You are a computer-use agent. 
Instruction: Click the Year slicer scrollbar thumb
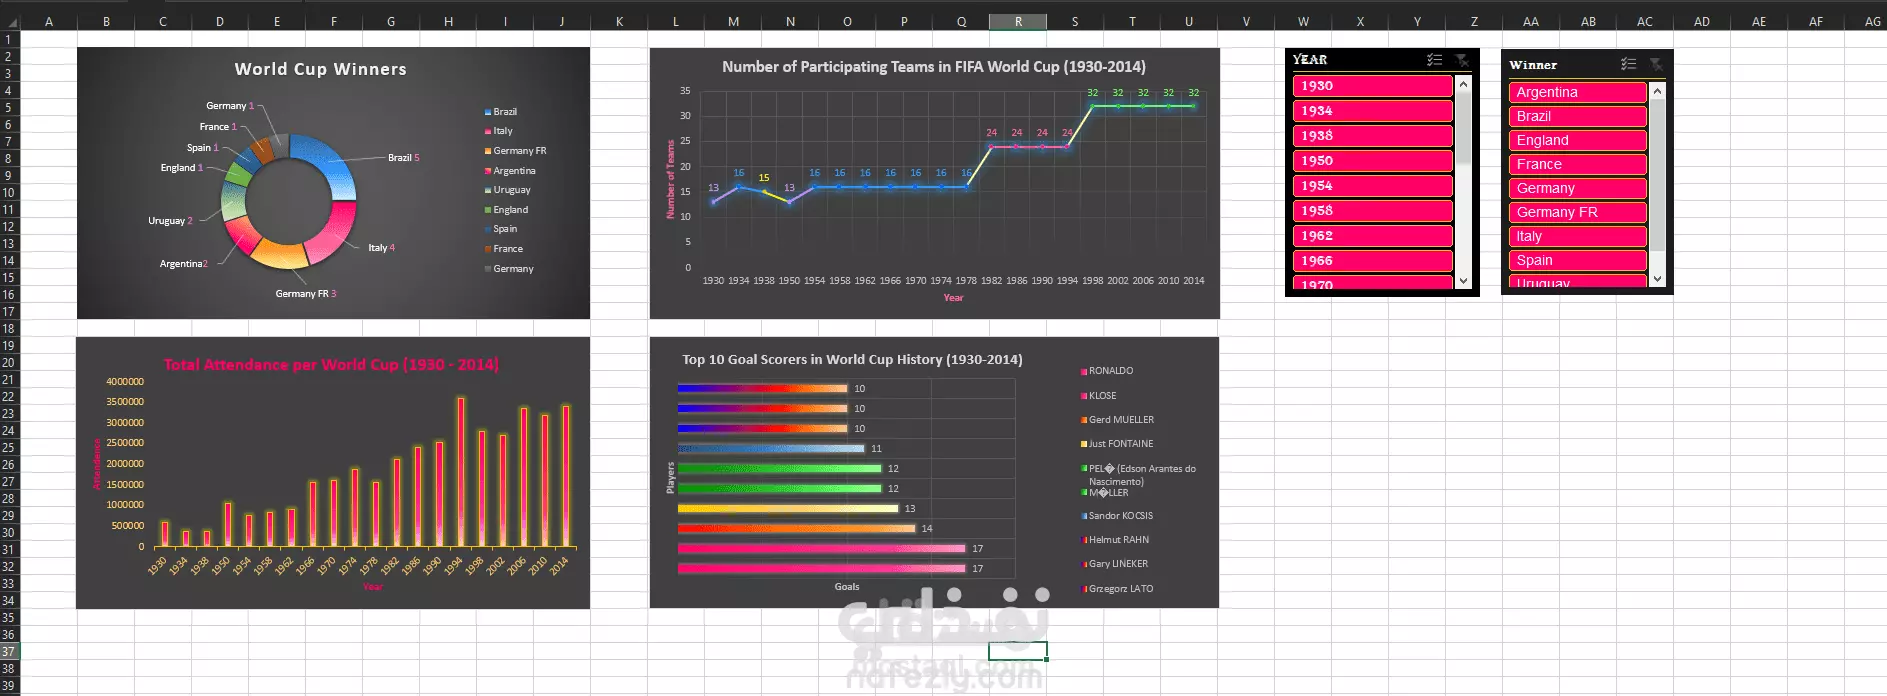click(1463, 128)
